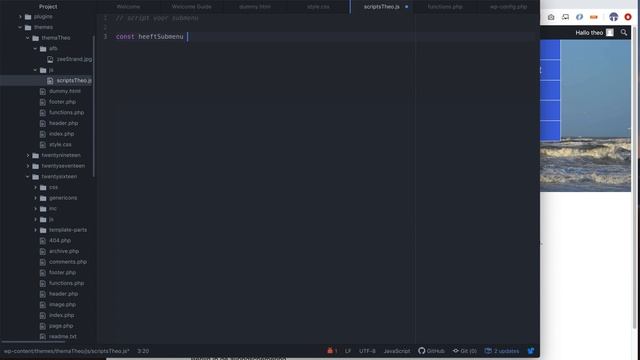
Task: Open the GitHub panel from status bar
Action: [x=431, y=351]
